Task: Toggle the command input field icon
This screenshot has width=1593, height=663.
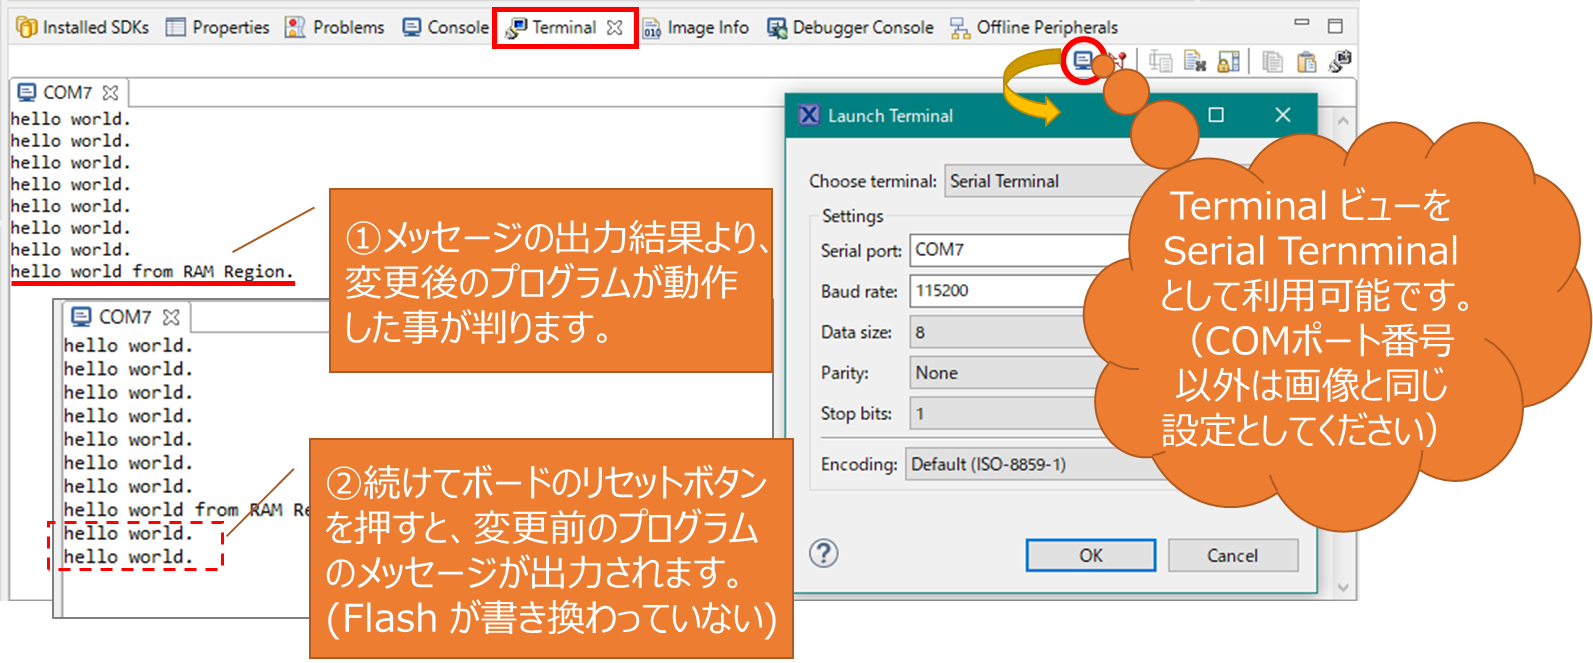Action: [x=1160, y=62]
